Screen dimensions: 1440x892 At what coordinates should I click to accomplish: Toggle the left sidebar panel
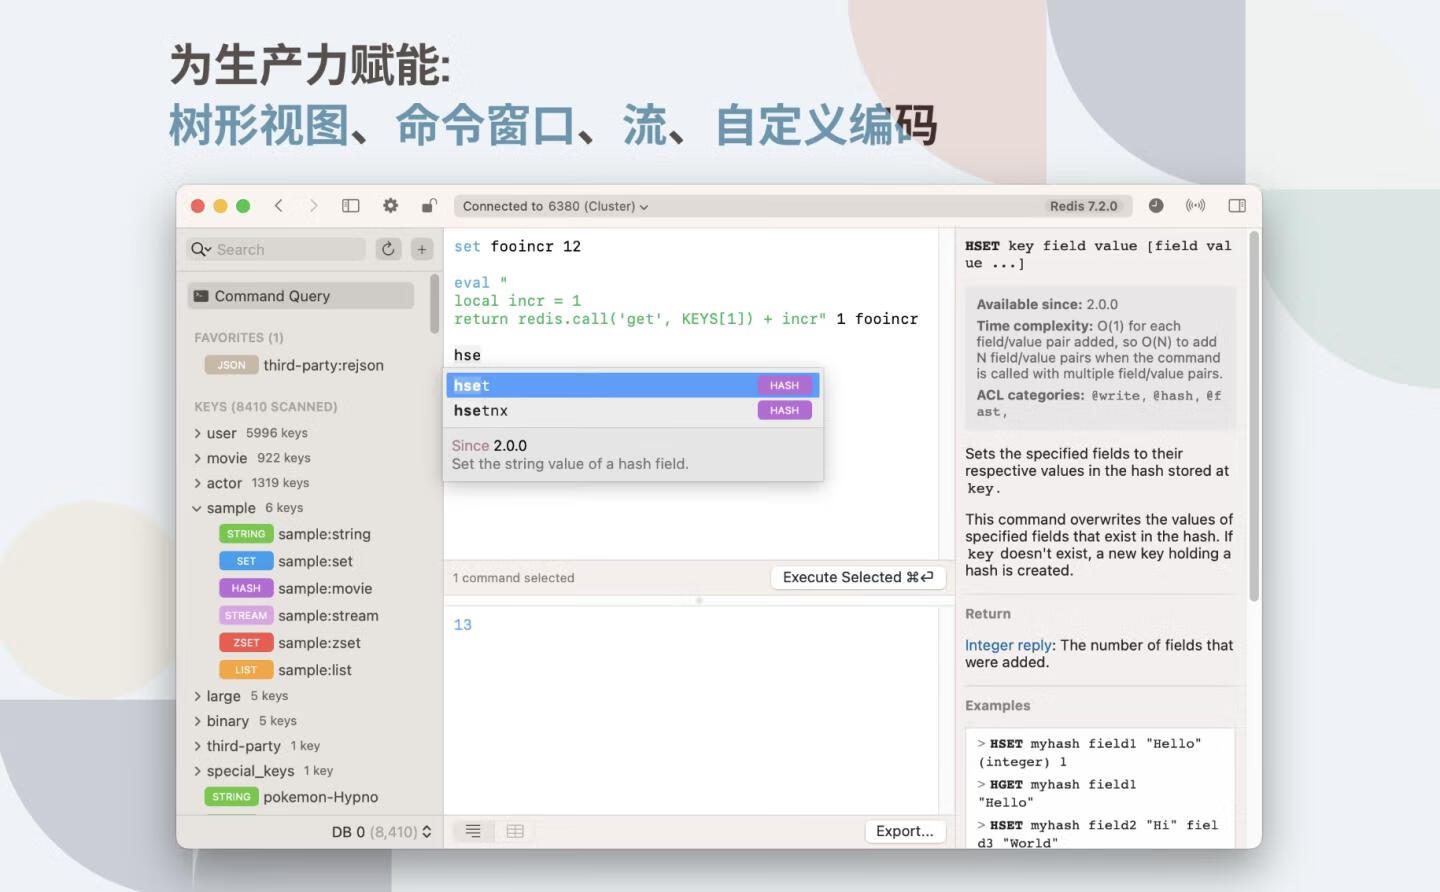click(351, 206)
